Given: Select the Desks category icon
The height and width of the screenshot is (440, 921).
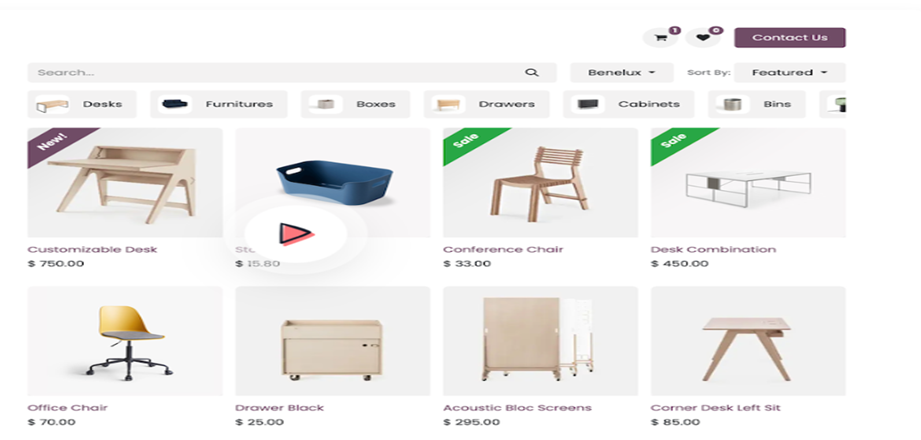Looking at the screenshot, I should (x=52, y=105).
